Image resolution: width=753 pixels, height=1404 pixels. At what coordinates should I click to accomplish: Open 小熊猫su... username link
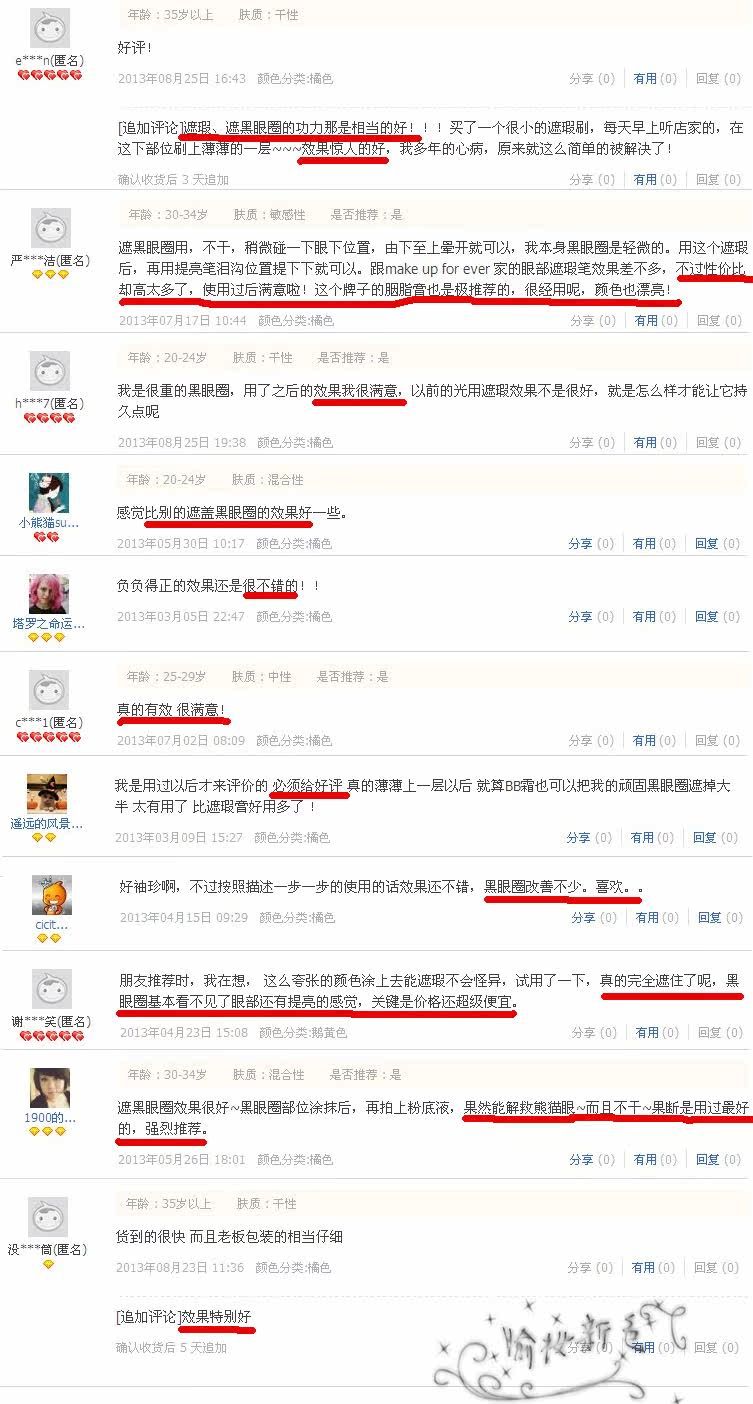[49, 523]
